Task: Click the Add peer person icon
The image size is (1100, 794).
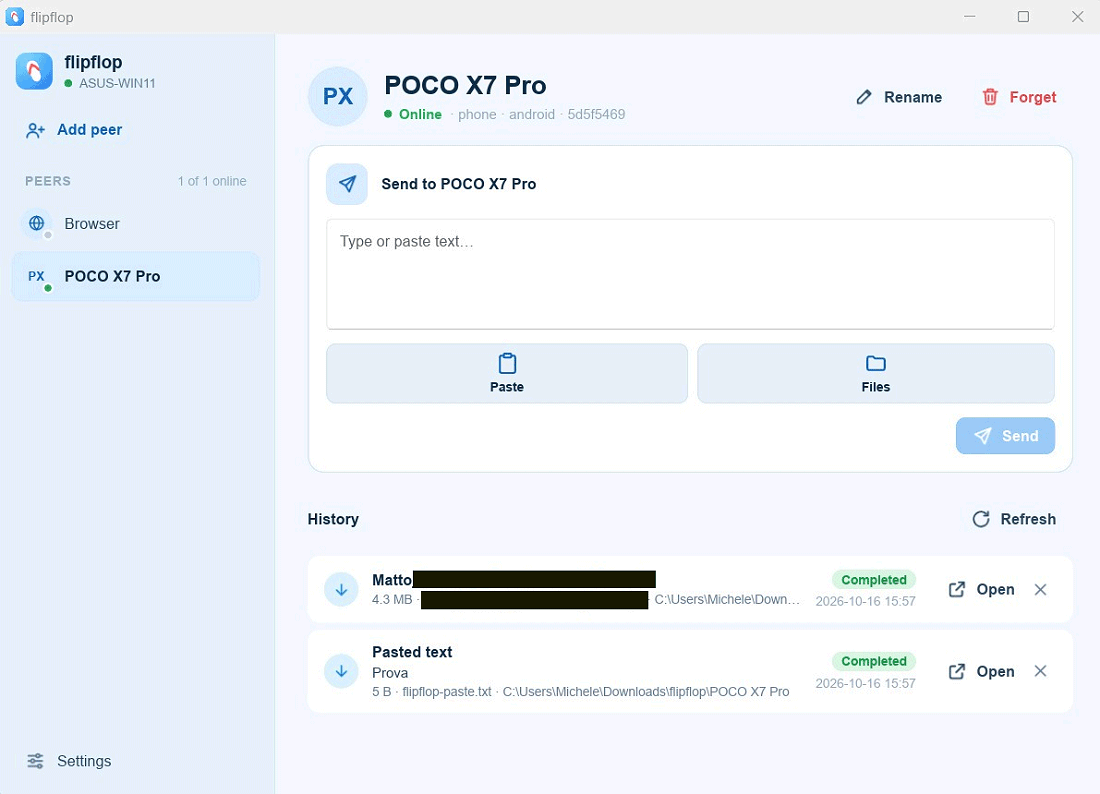Action: (35, 130)
